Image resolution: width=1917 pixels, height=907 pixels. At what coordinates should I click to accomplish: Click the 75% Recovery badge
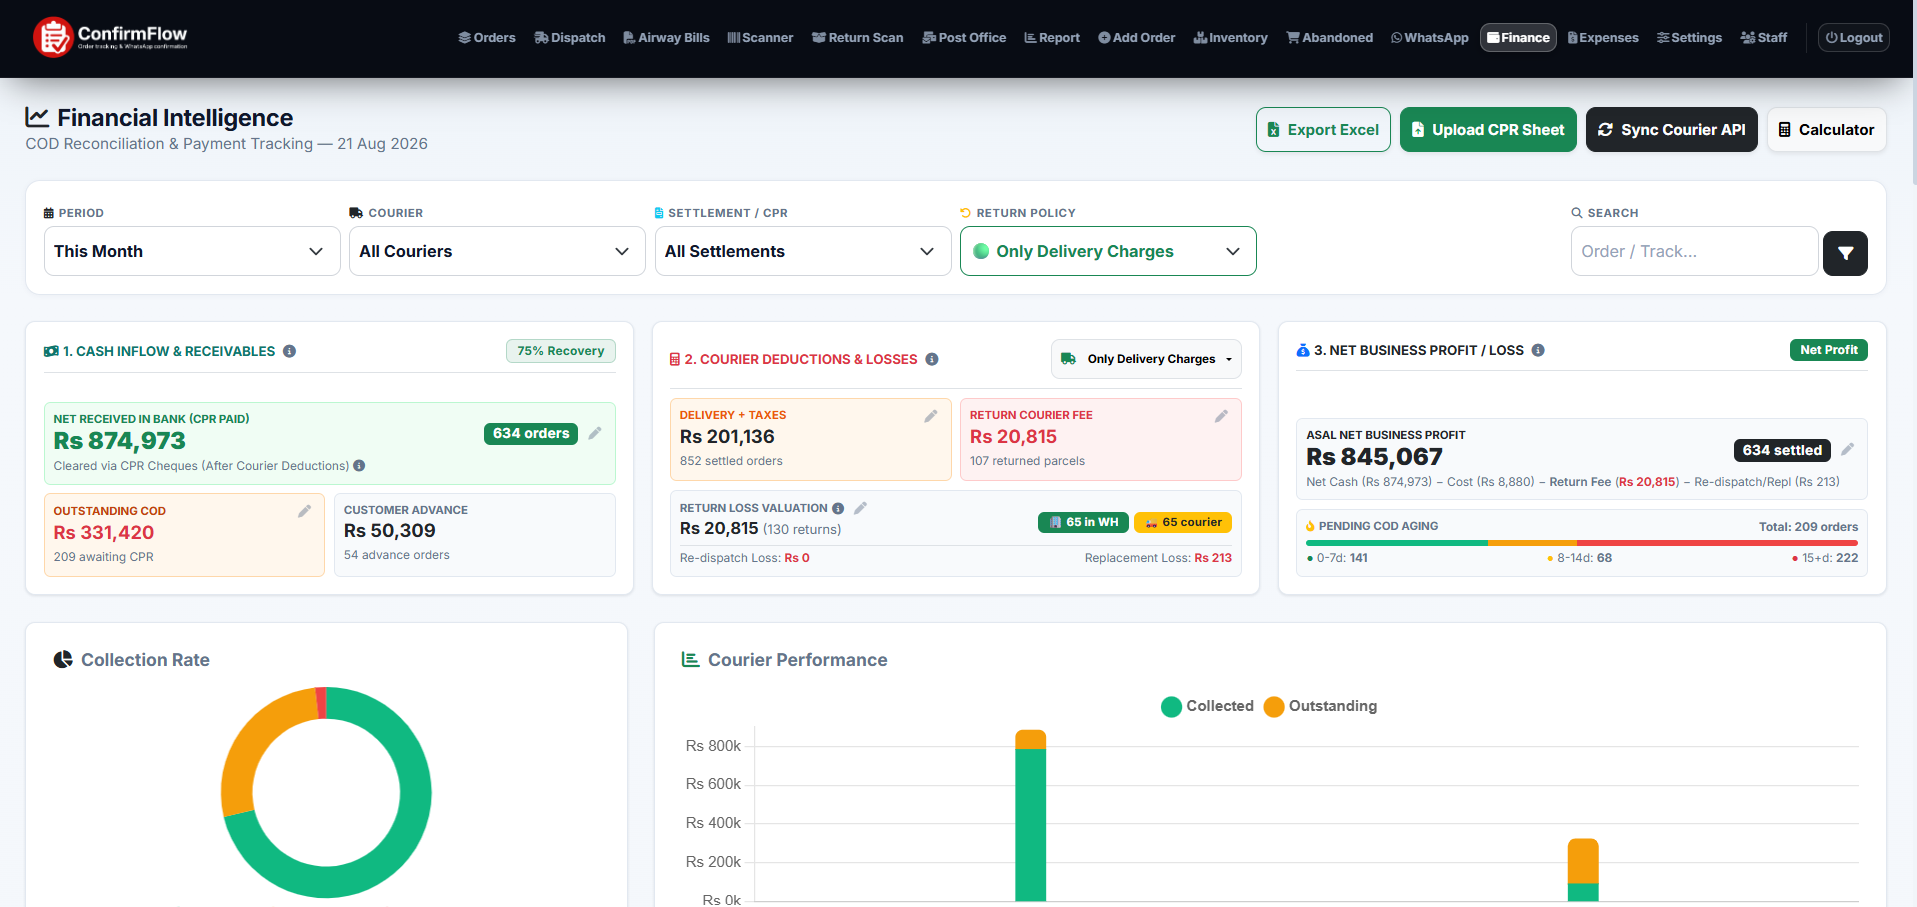click(x=560, y=351)
